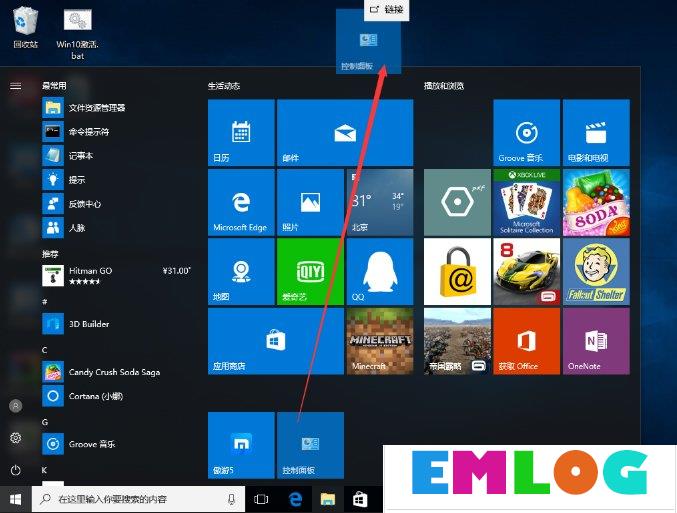Open 记事本 in the app list
The height and width of the screenshot is (513, 677).
point(117,155)
